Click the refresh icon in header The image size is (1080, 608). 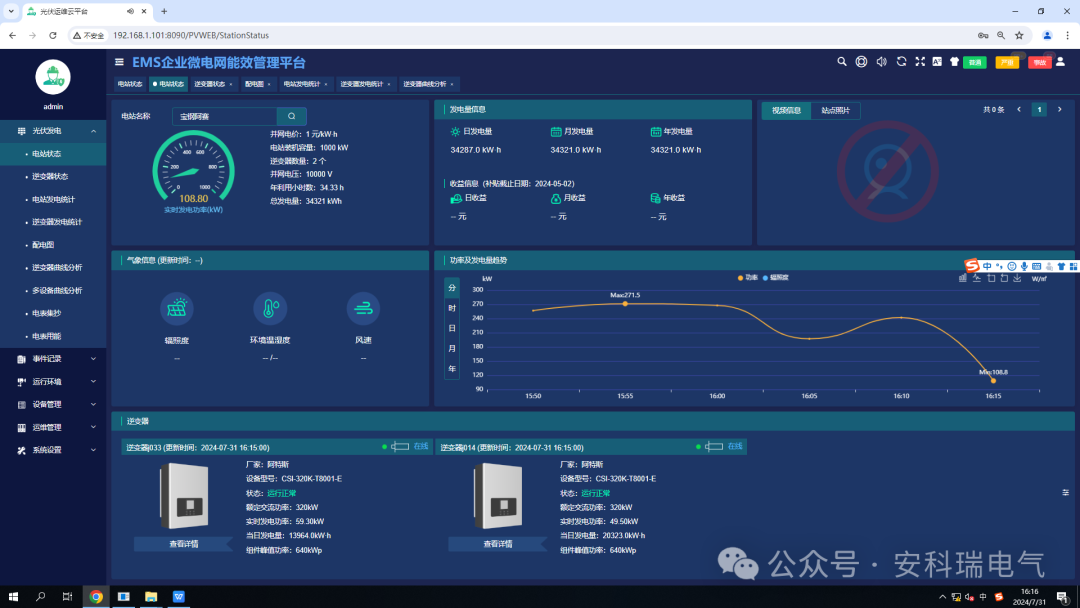901,61
